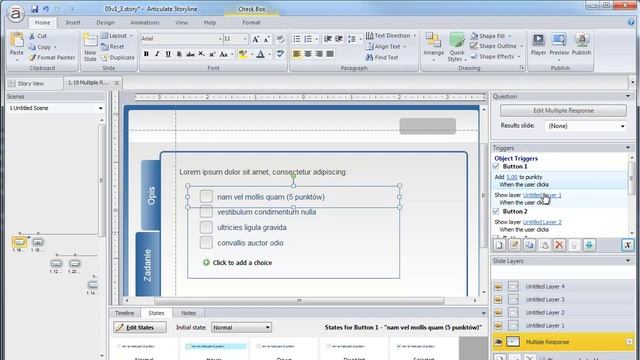The image size is (640, 360).
Task: Toggle visibility of Untitled Layer 1
Action: pyautogui.click(x=498, y=326)
